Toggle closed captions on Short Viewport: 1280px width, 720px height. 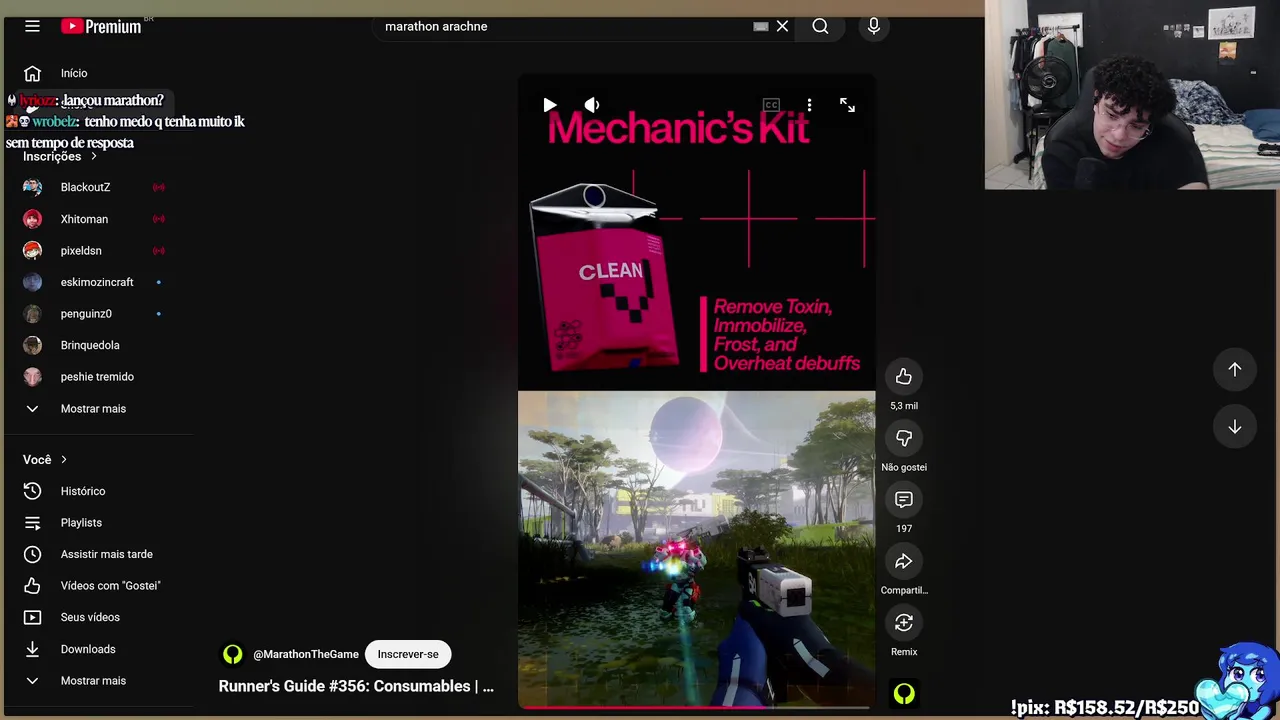pos(771,105)
